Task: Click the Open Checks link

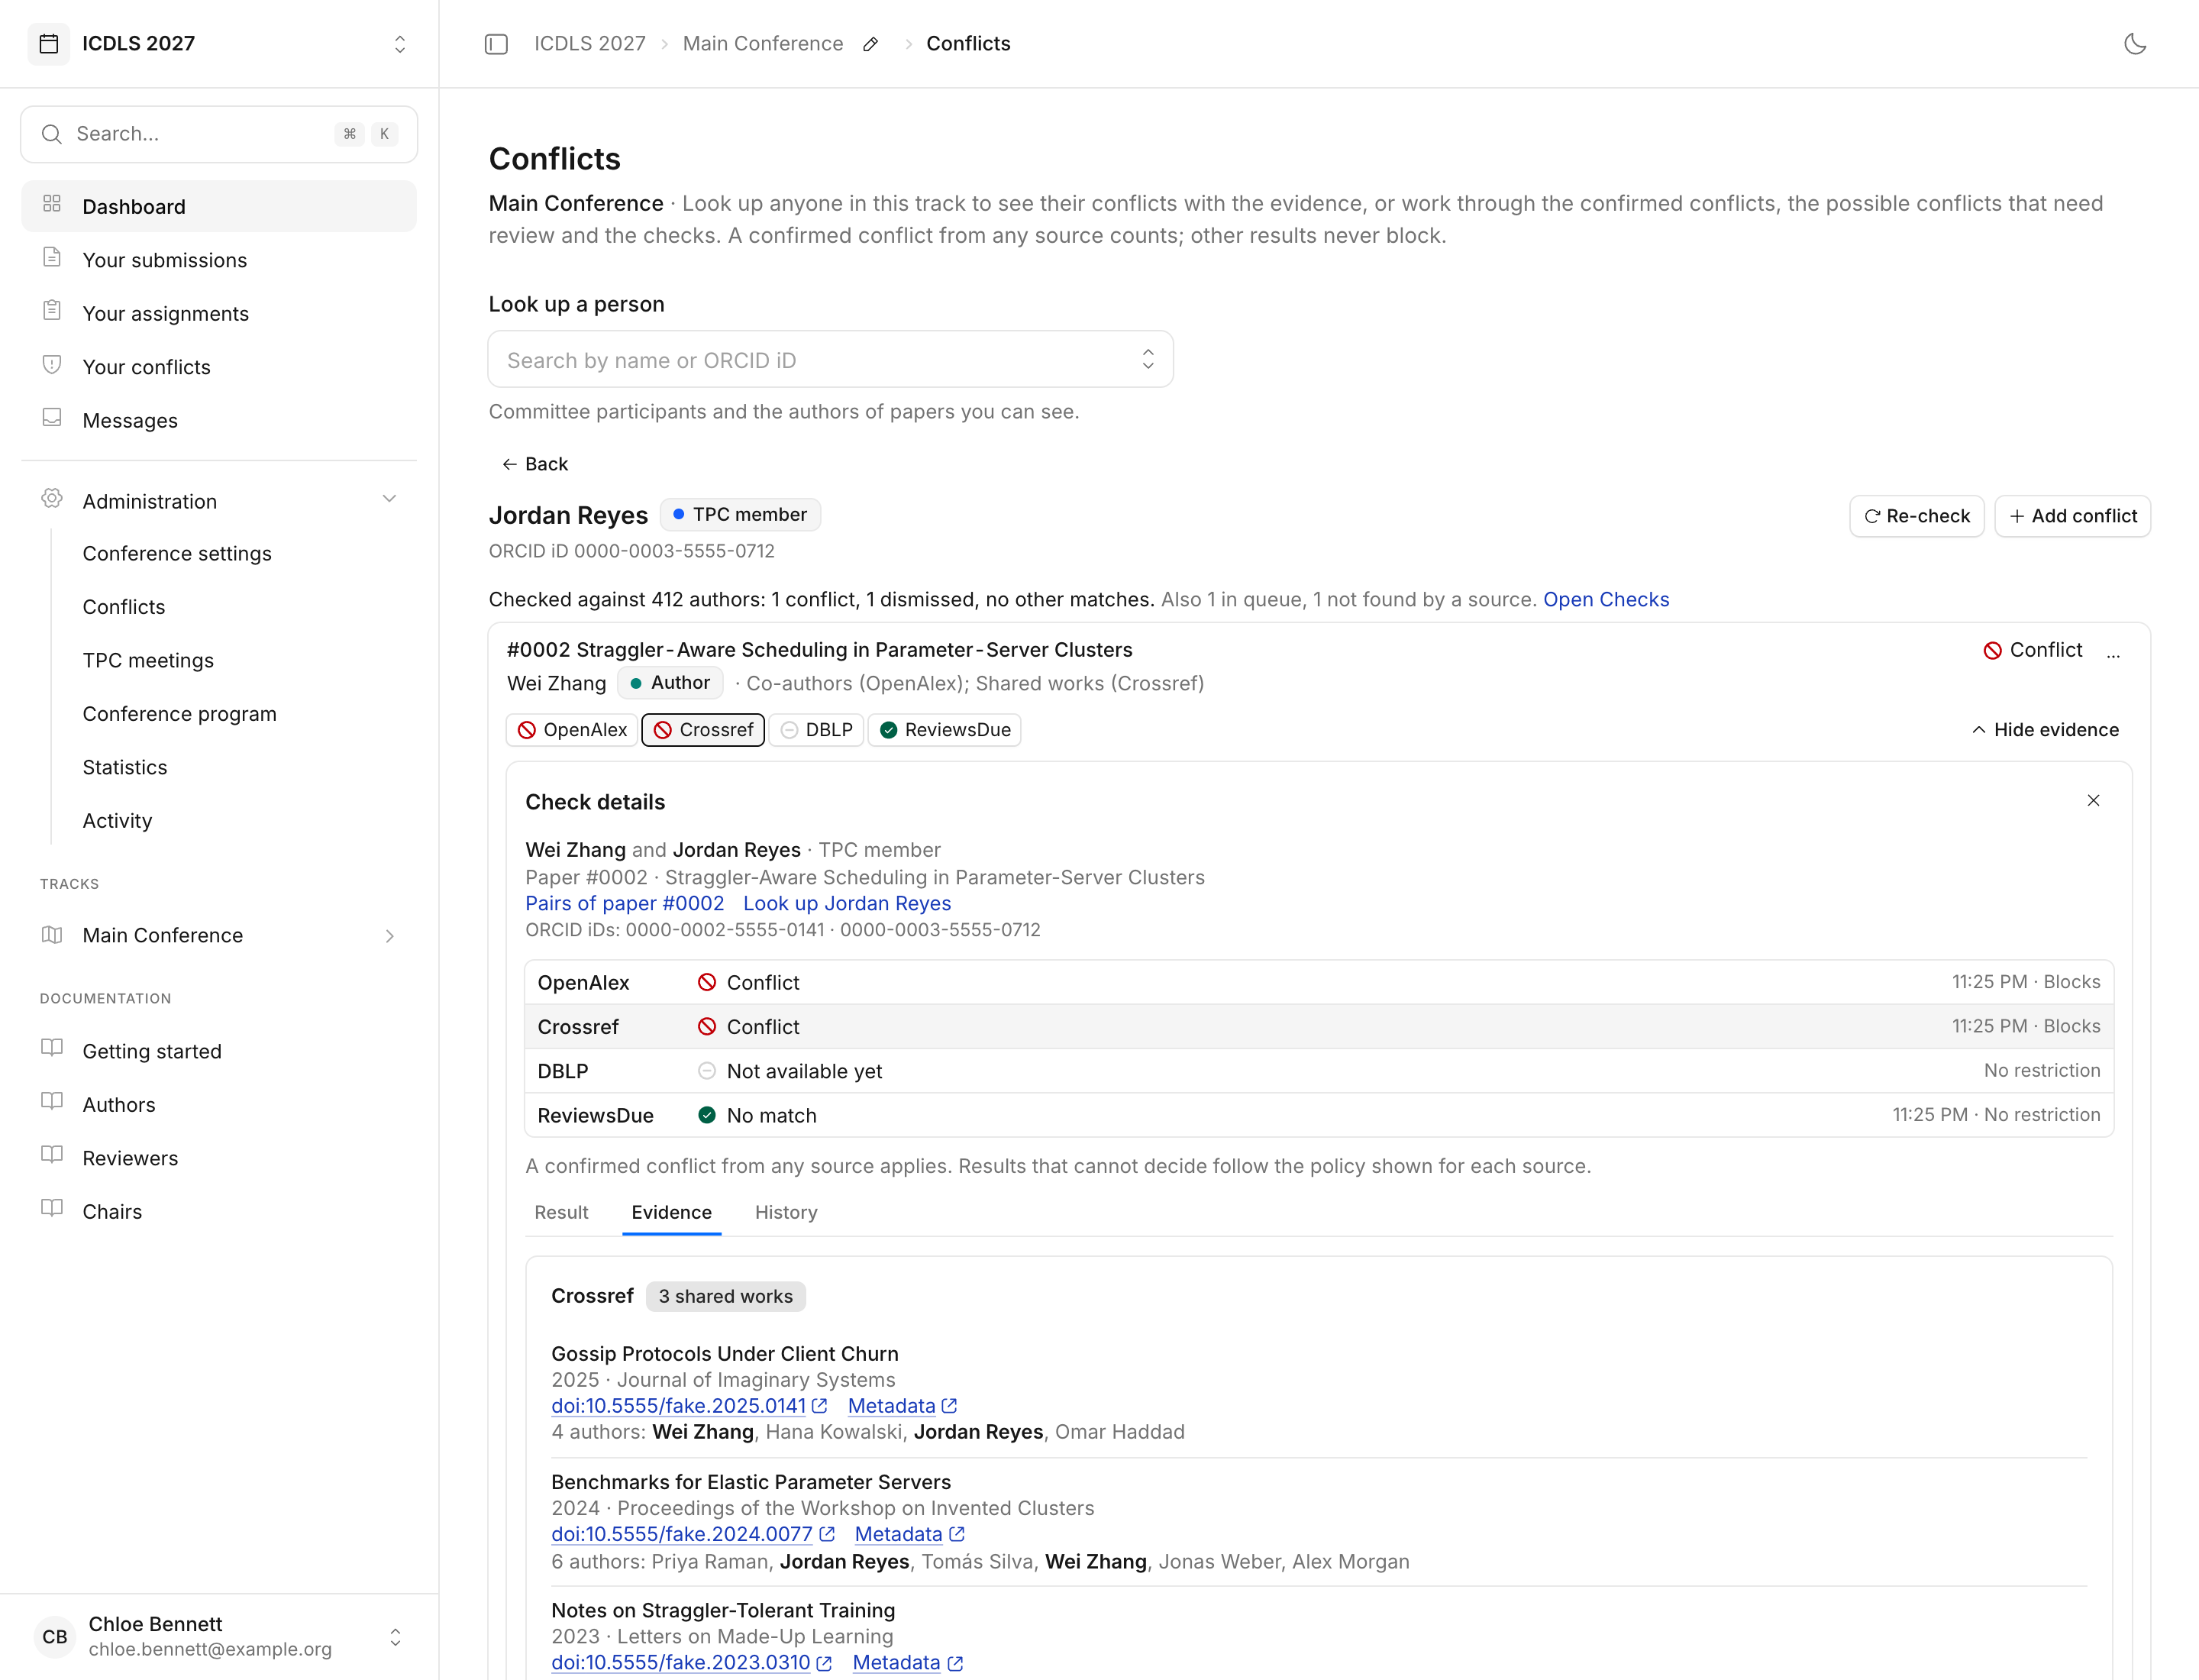Action: [x=1605, y=599]
